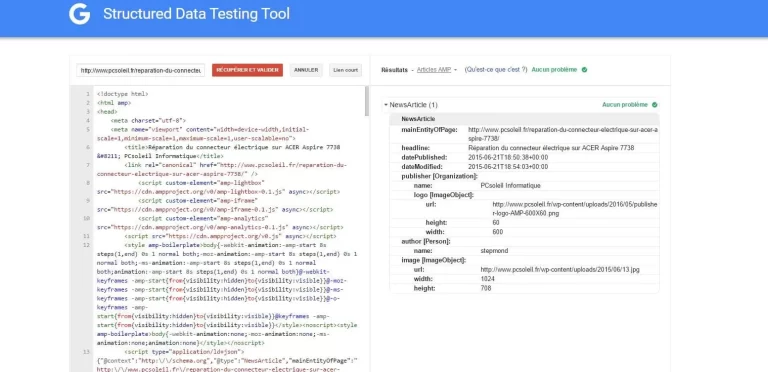This screenshot has width=768, height=372.
Task: Click image height value 708
Action: (485, 288)
